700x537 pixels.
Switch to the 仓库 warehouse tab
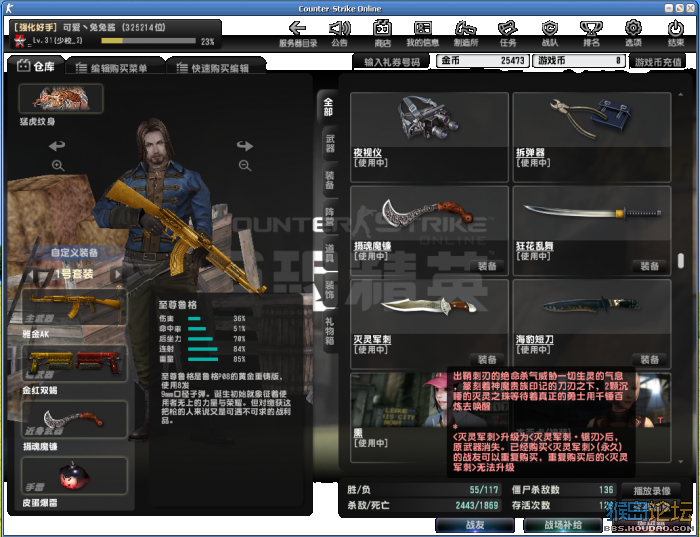(36, 66)
